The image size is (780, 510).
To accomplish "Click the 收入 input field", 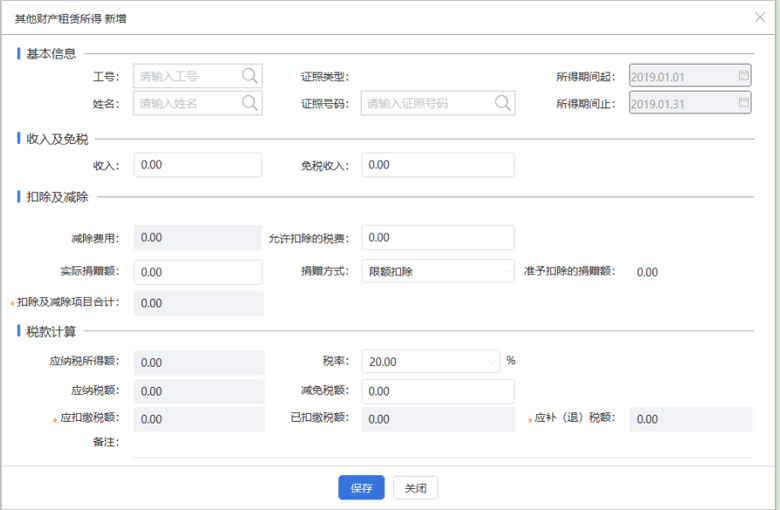I will (x=197, y=165).
